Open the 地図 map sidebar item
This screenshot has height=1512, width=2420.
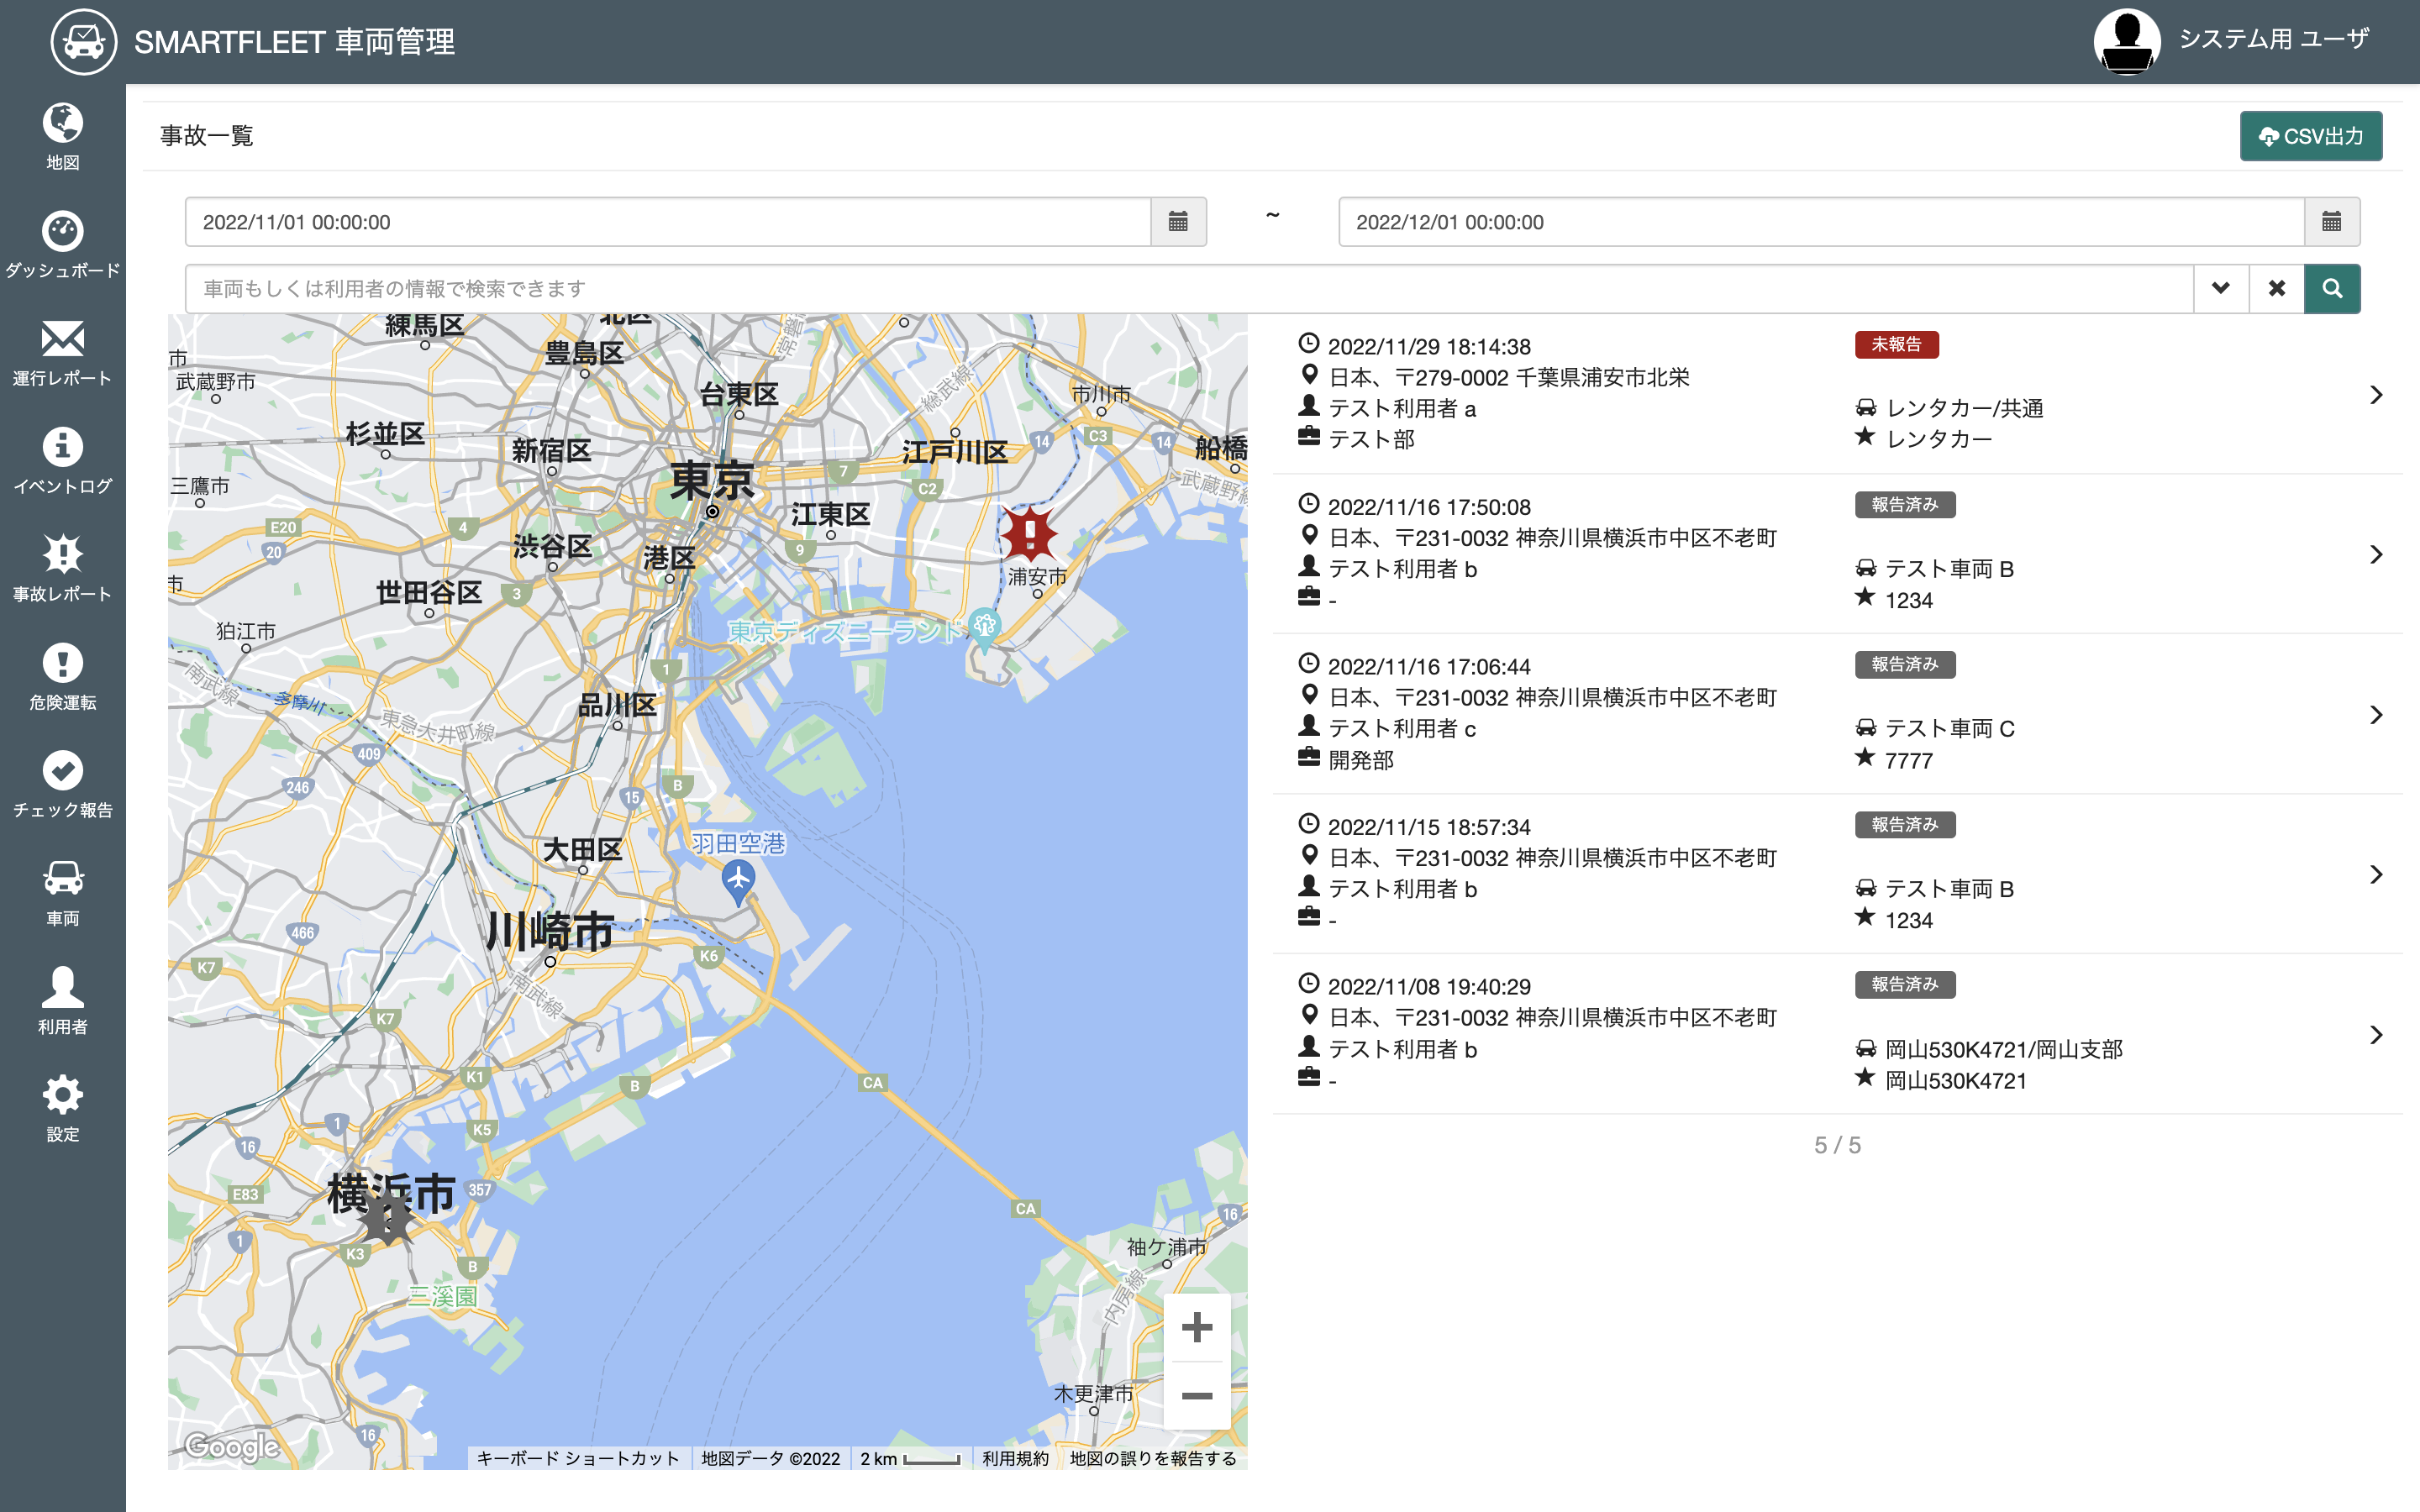tap(62, 137)
